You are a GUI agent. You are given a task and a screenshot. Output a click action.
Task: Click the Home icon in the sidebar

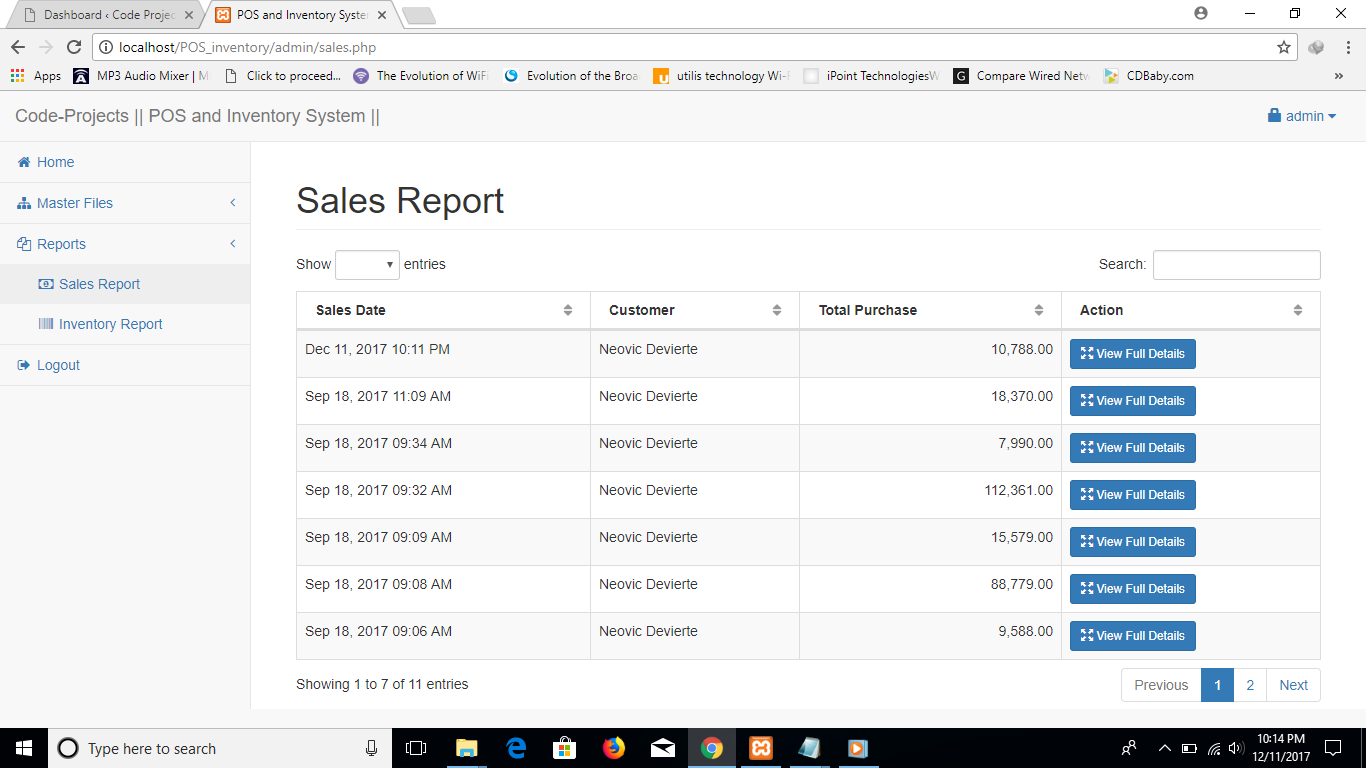coord(22,162)
